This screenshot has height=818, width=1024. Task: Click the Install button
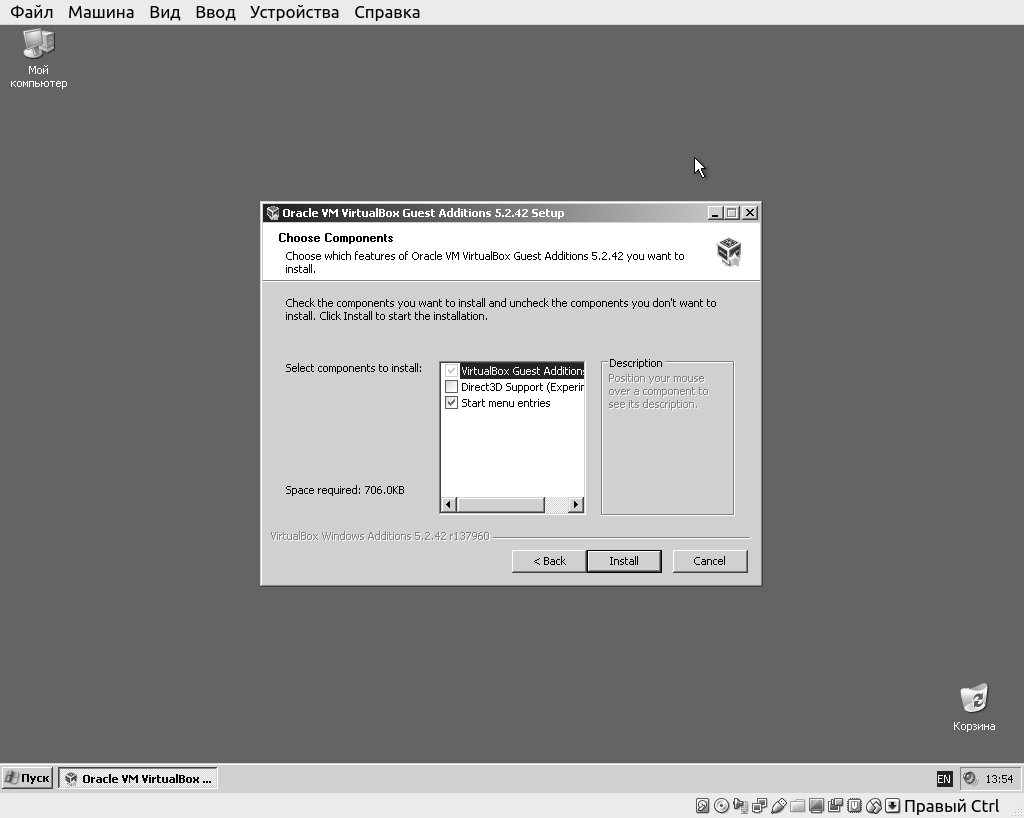[x=624, y=561]
